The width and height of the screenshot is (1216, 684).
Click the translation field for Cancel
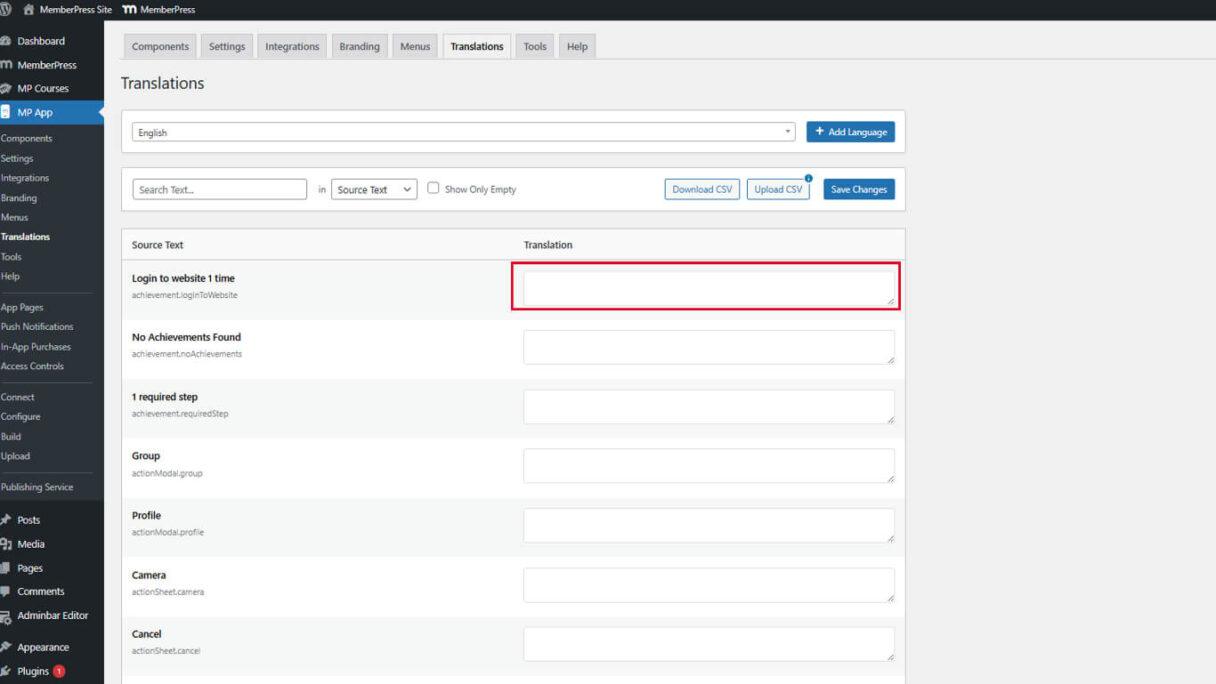708,644
